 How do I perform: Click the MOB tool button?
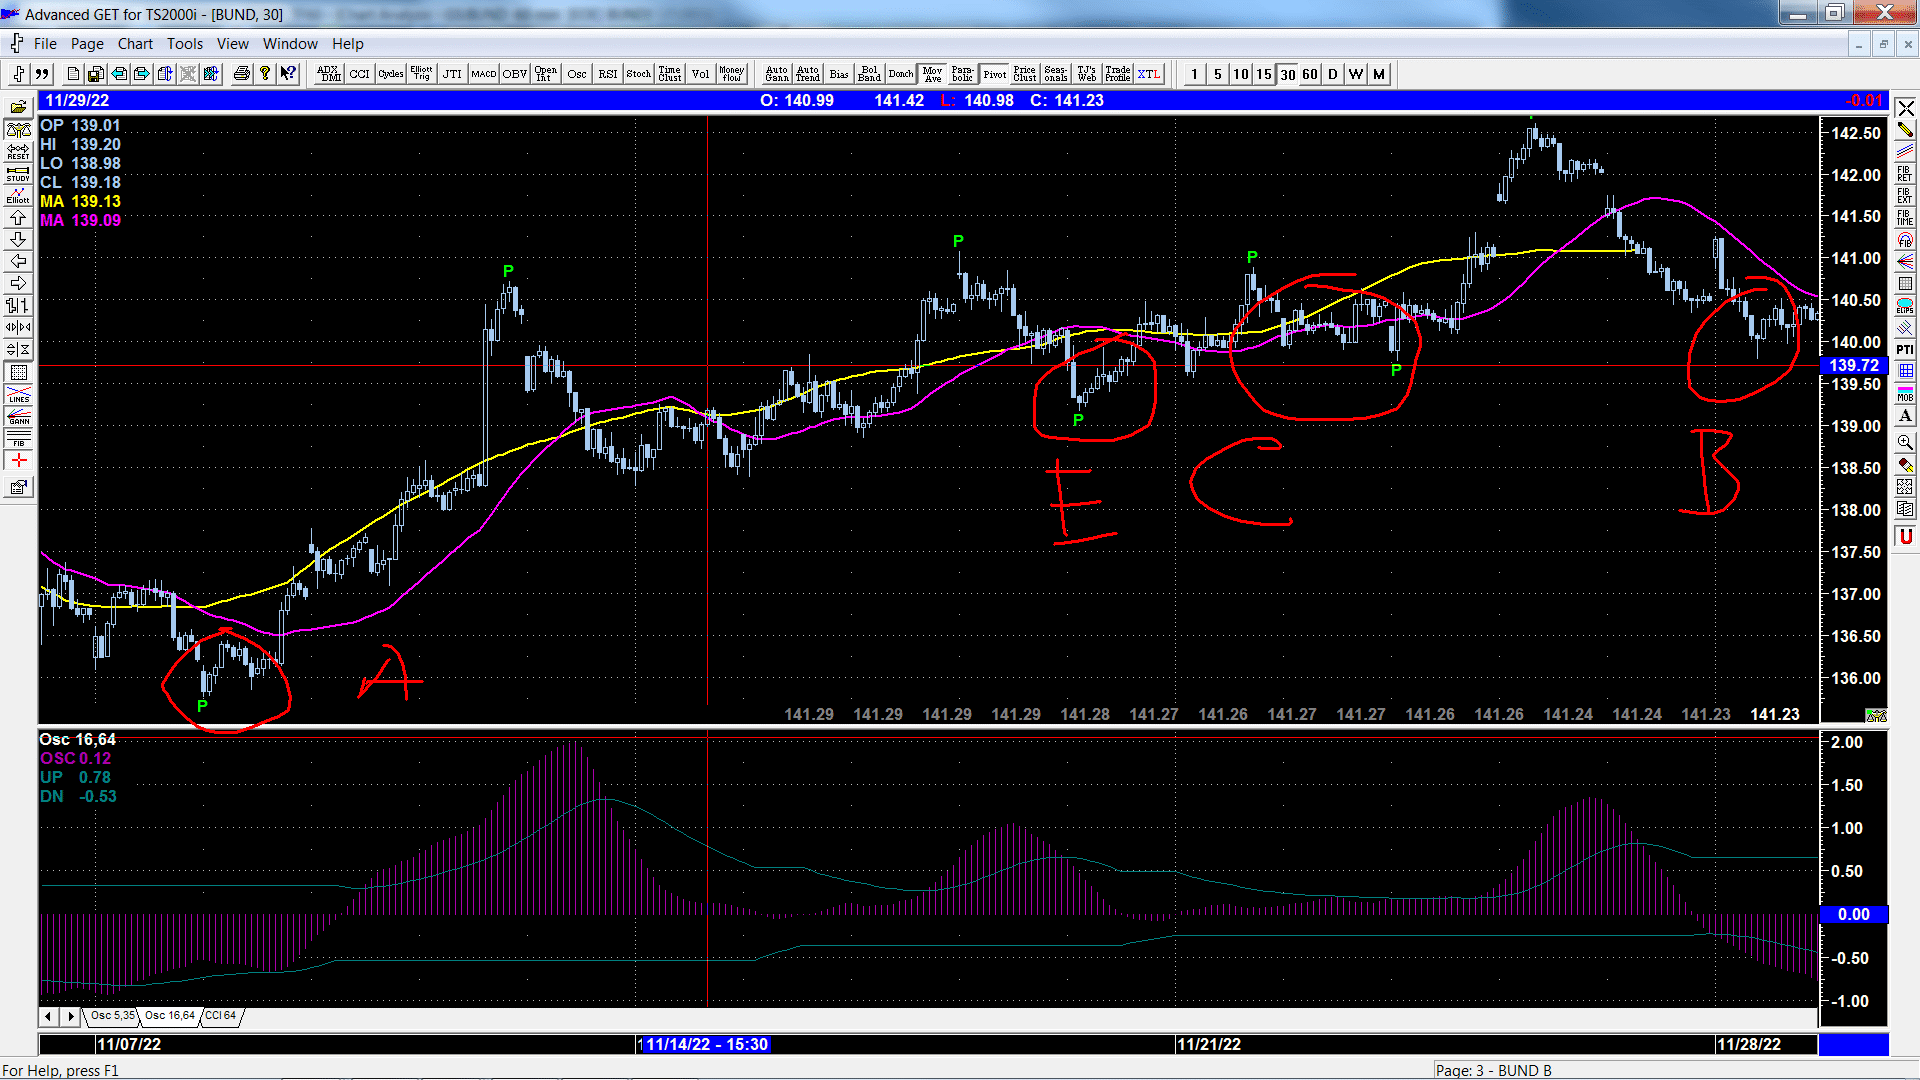pos(1905,393)
